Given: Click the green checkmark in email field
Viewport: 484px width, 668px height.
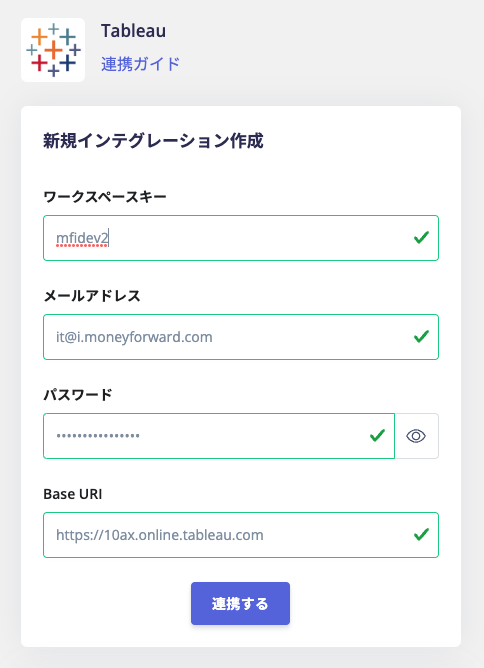Looking at the screenshot, I should point(421,337).
